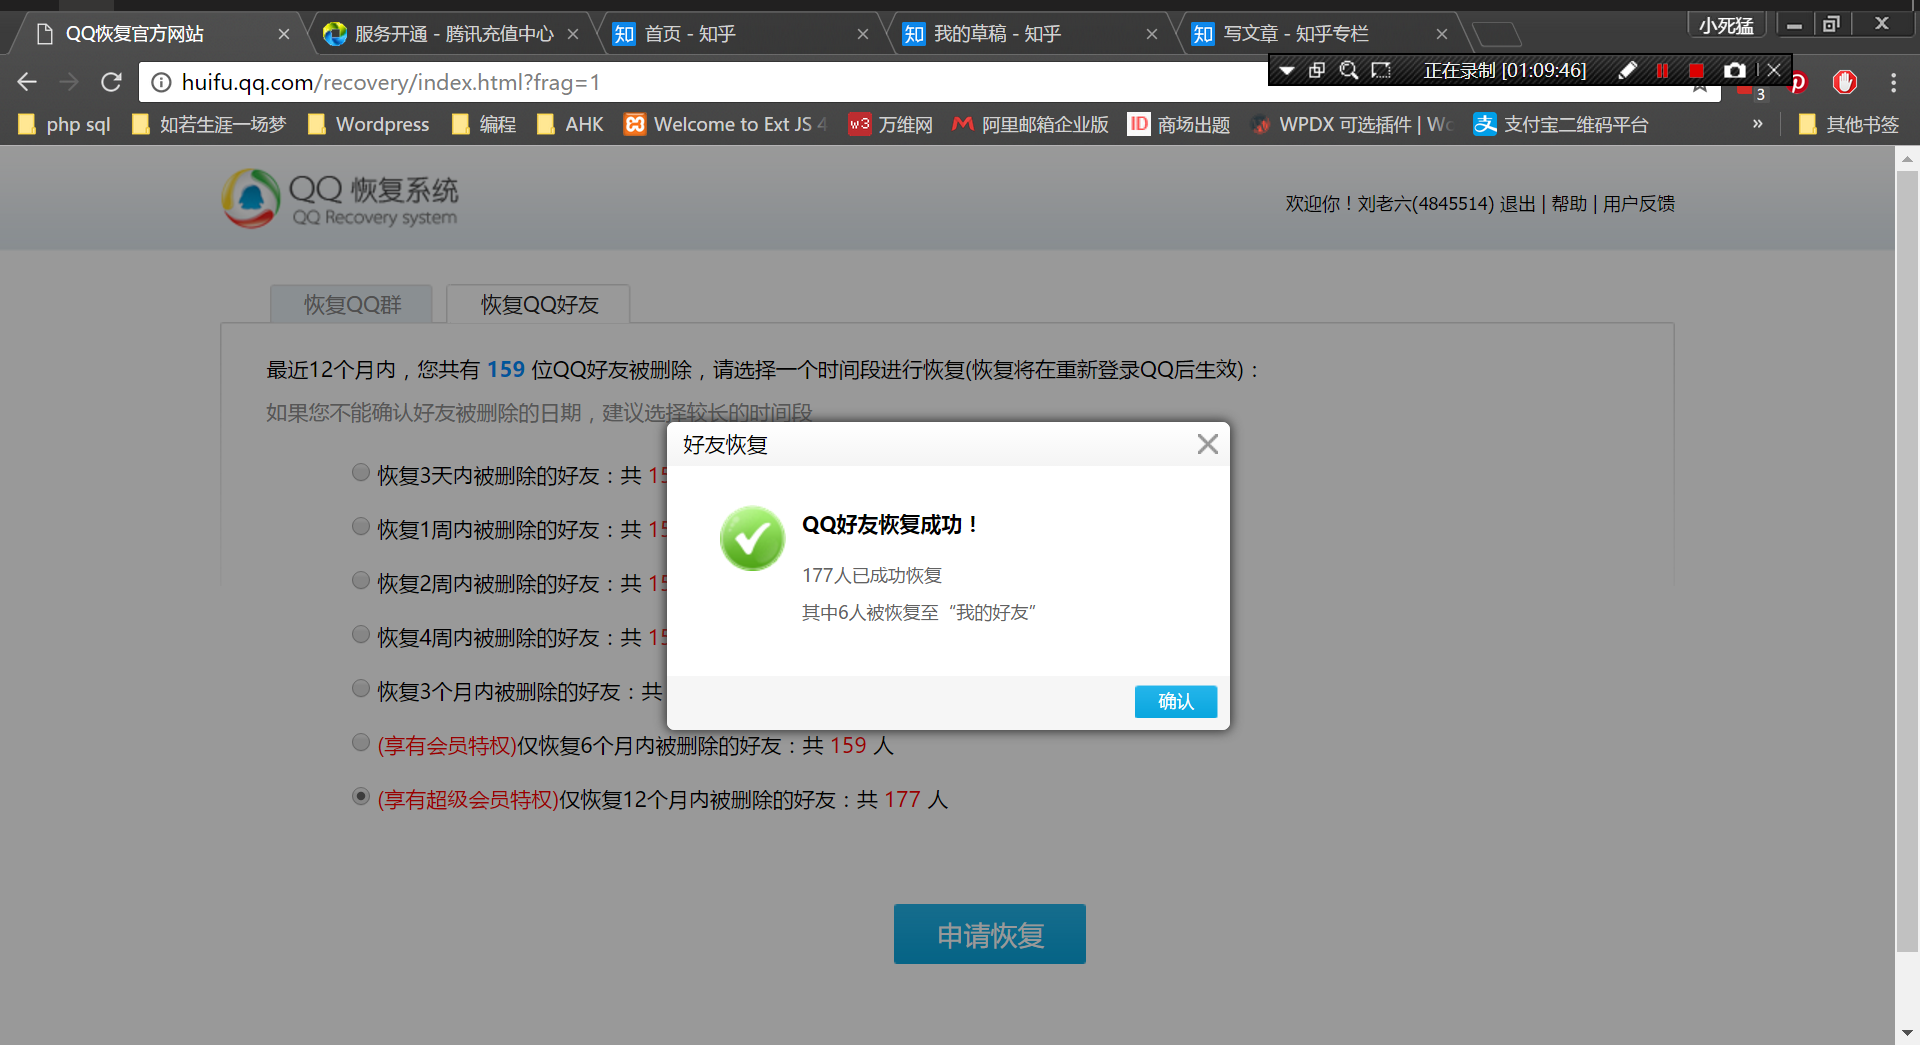Click the 申请恢复 button
The width and height of the screenshot is (1920, 1045).
(990, 934)
